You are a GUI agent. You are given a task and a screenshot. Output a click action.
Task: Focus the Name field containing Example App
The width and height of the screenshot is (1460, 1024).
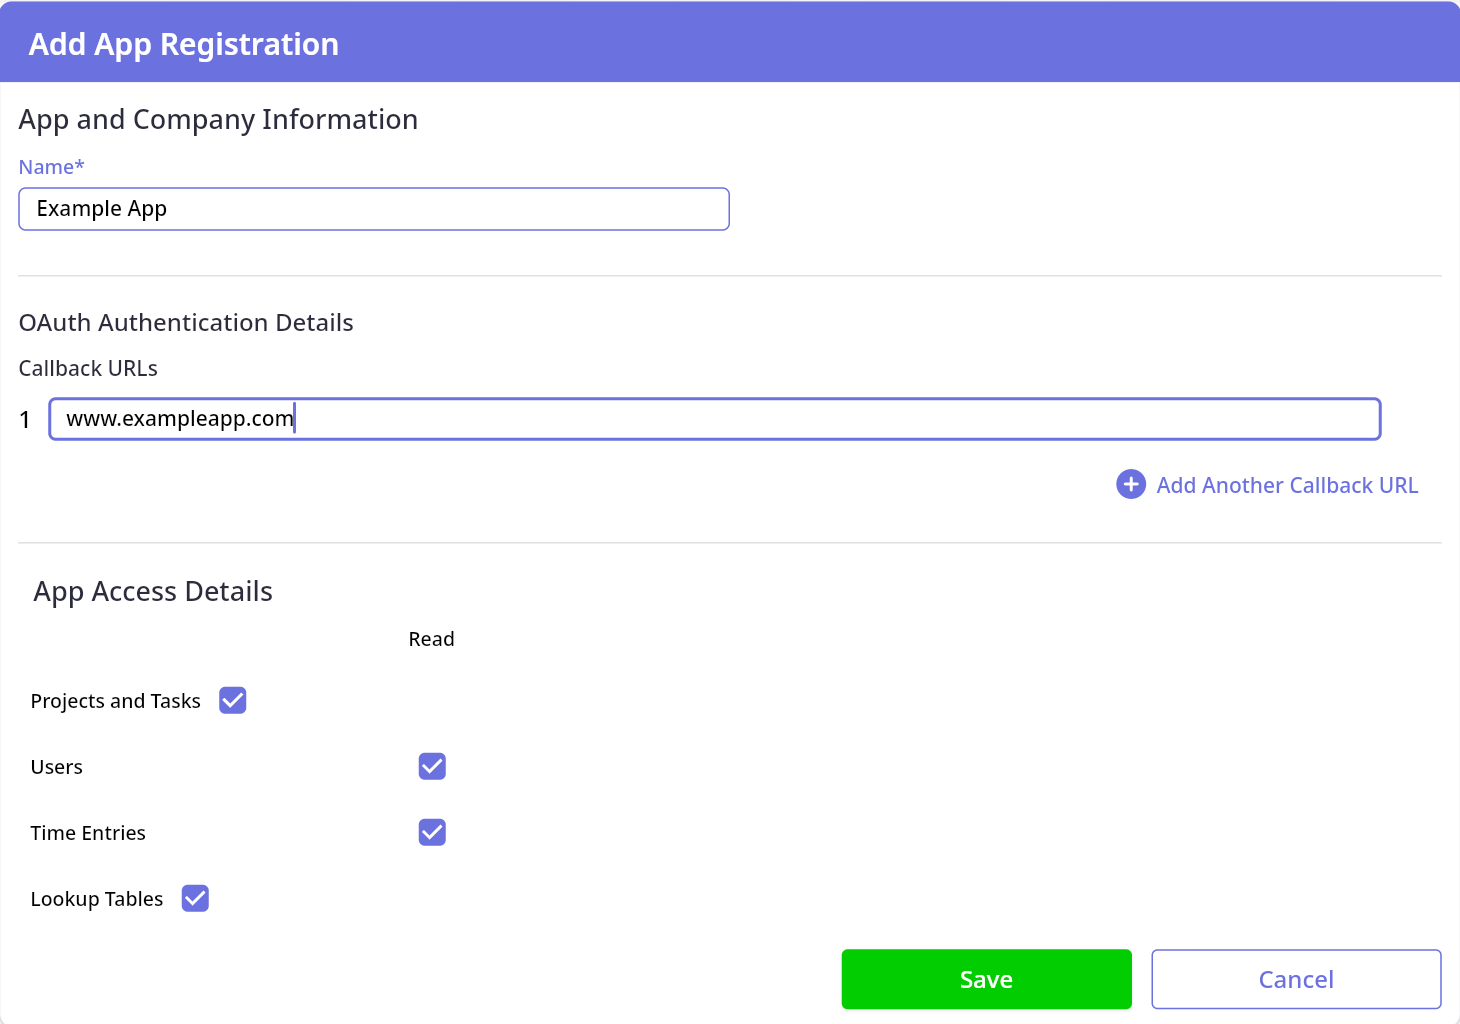pyautogui.click(x=373, y=209)
